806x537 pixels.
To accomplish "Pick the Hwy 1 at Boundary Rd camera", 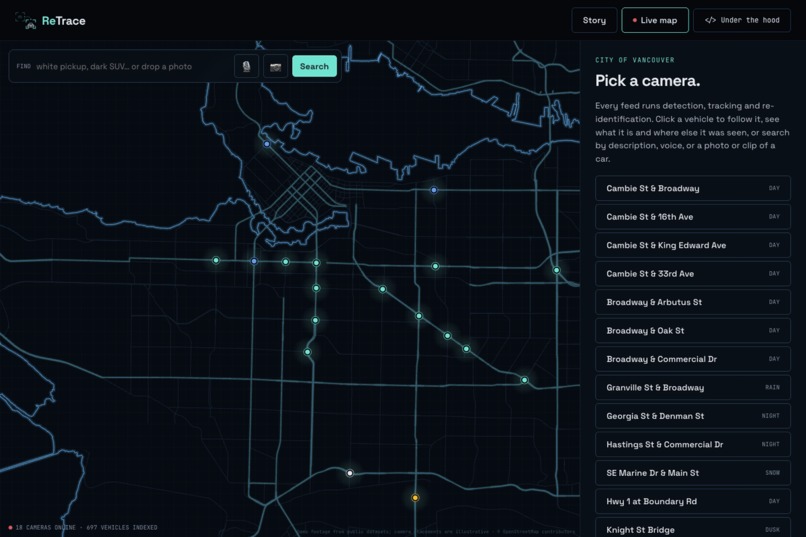I will (692, 502).
